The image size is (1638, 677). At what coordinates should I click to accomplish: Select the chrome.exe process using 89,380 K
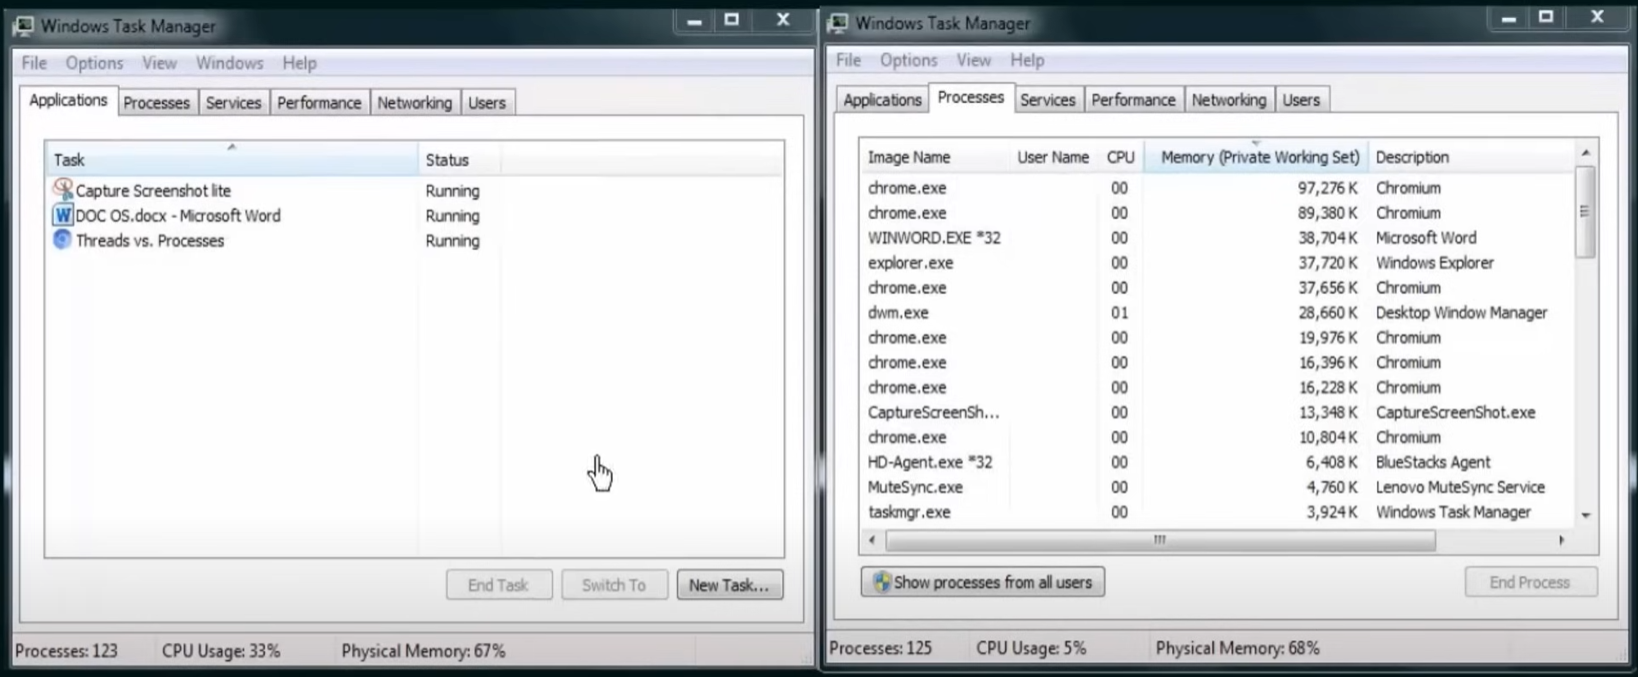1217,213
